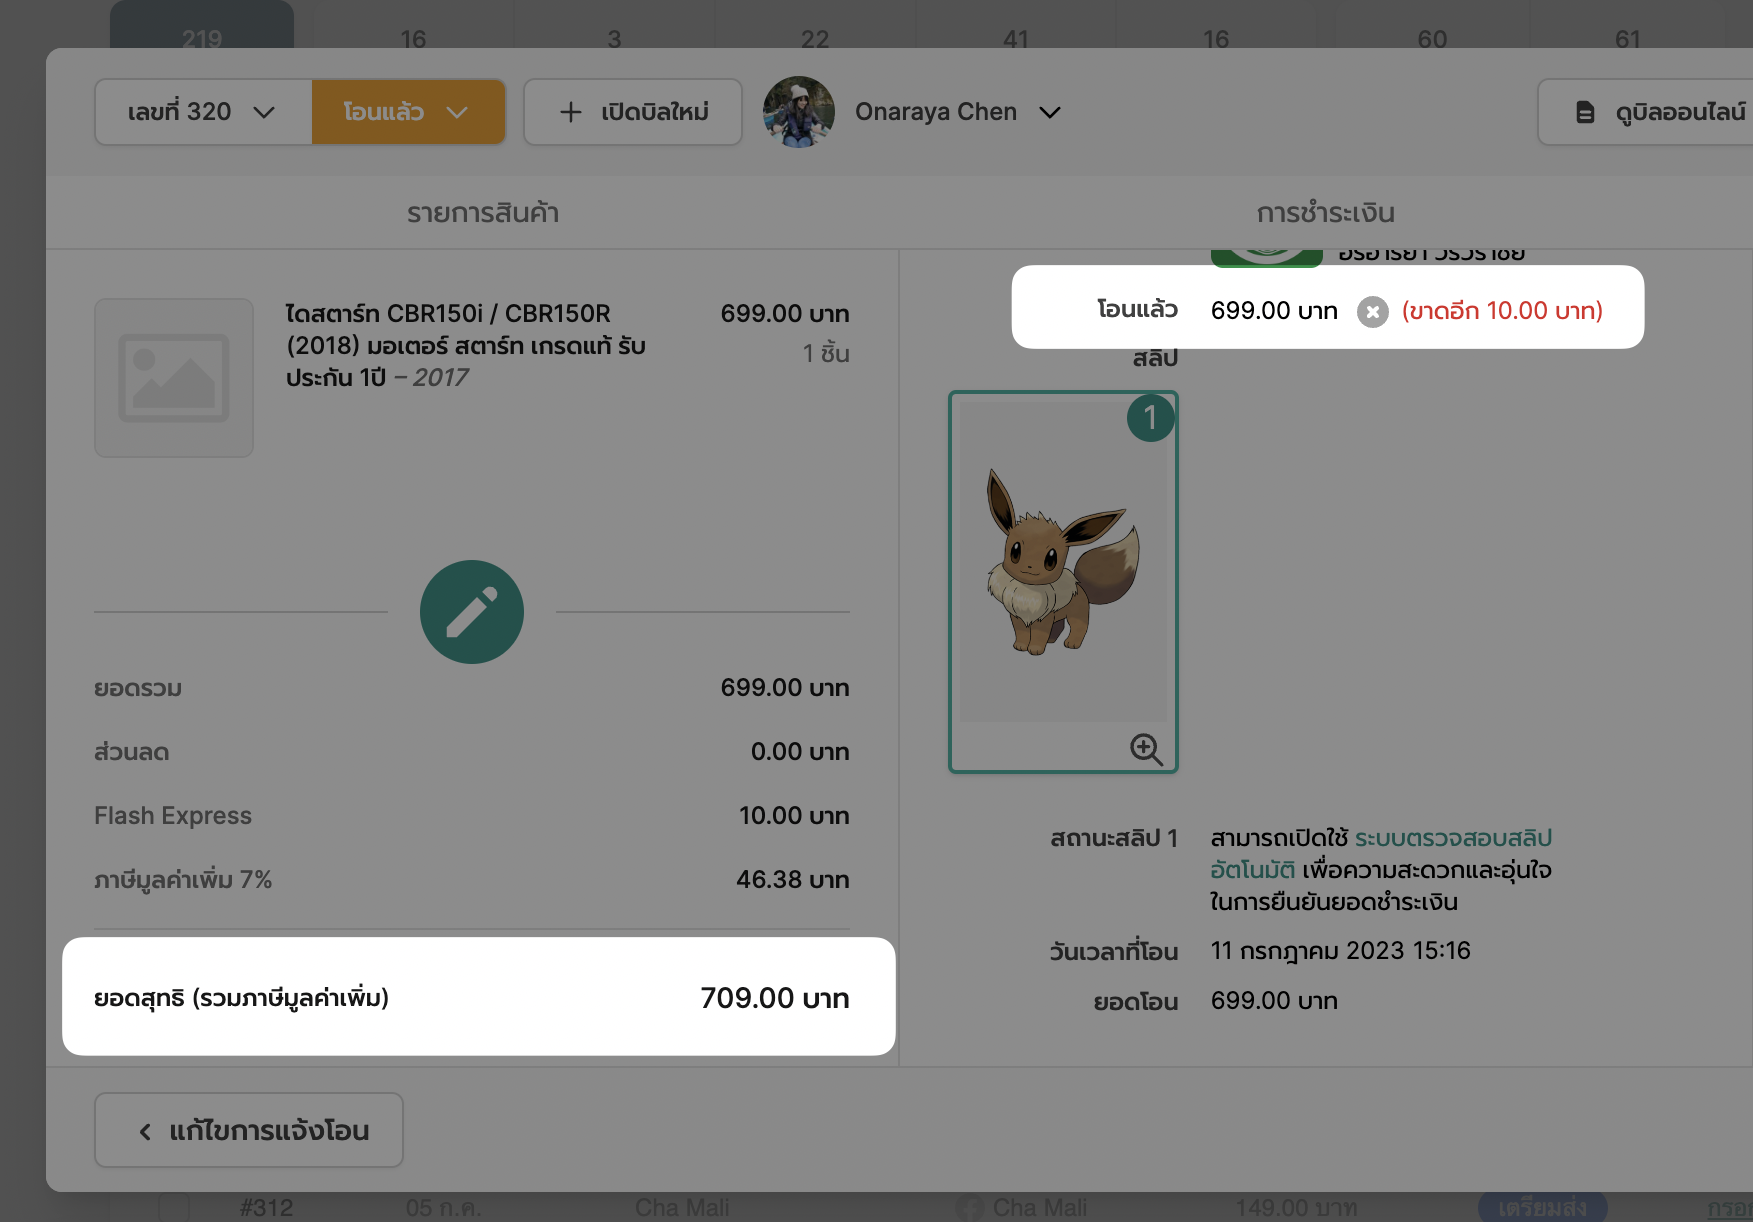Image resolution: width=1753 pixels, height=1222 pixels.
Task: Click the แก้ไขการแจ้งโอน back button
Action: tap(249, 1130)
